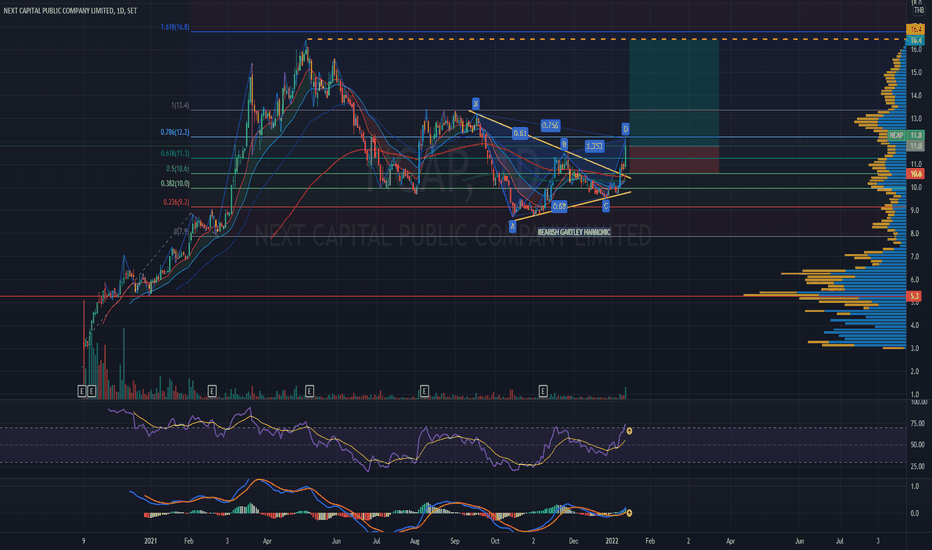Image resolution: width=932 pixels, height=550 pixels.
Task: Click the green profit zone of the long position
Action: (674, 93)
